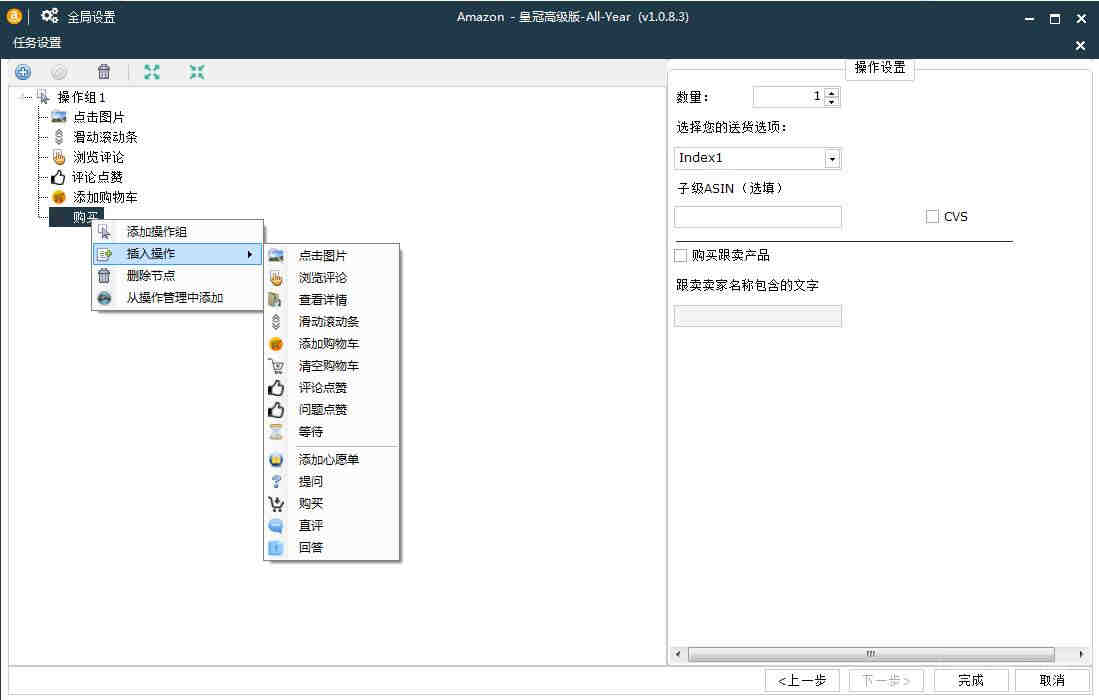Click the 提问 question mark icon
Screen dimensions: 1099x700
(276, 481)
